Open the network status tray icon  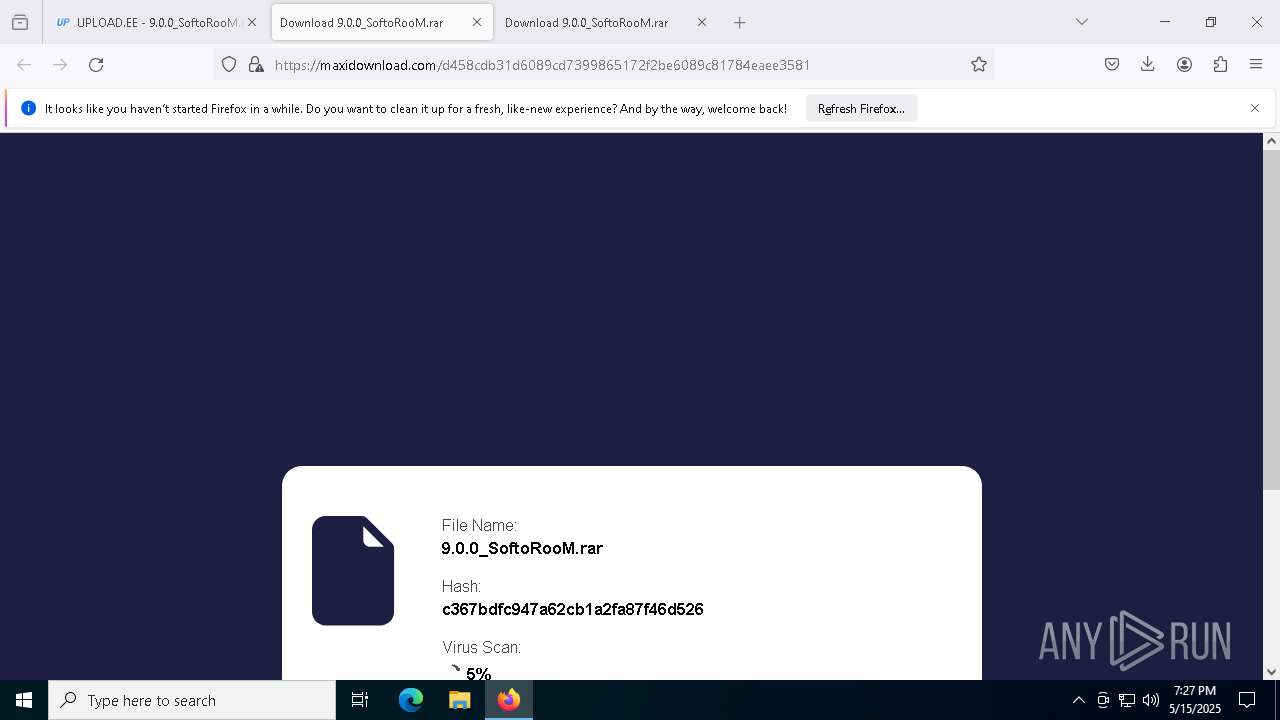coord(1127,700)
